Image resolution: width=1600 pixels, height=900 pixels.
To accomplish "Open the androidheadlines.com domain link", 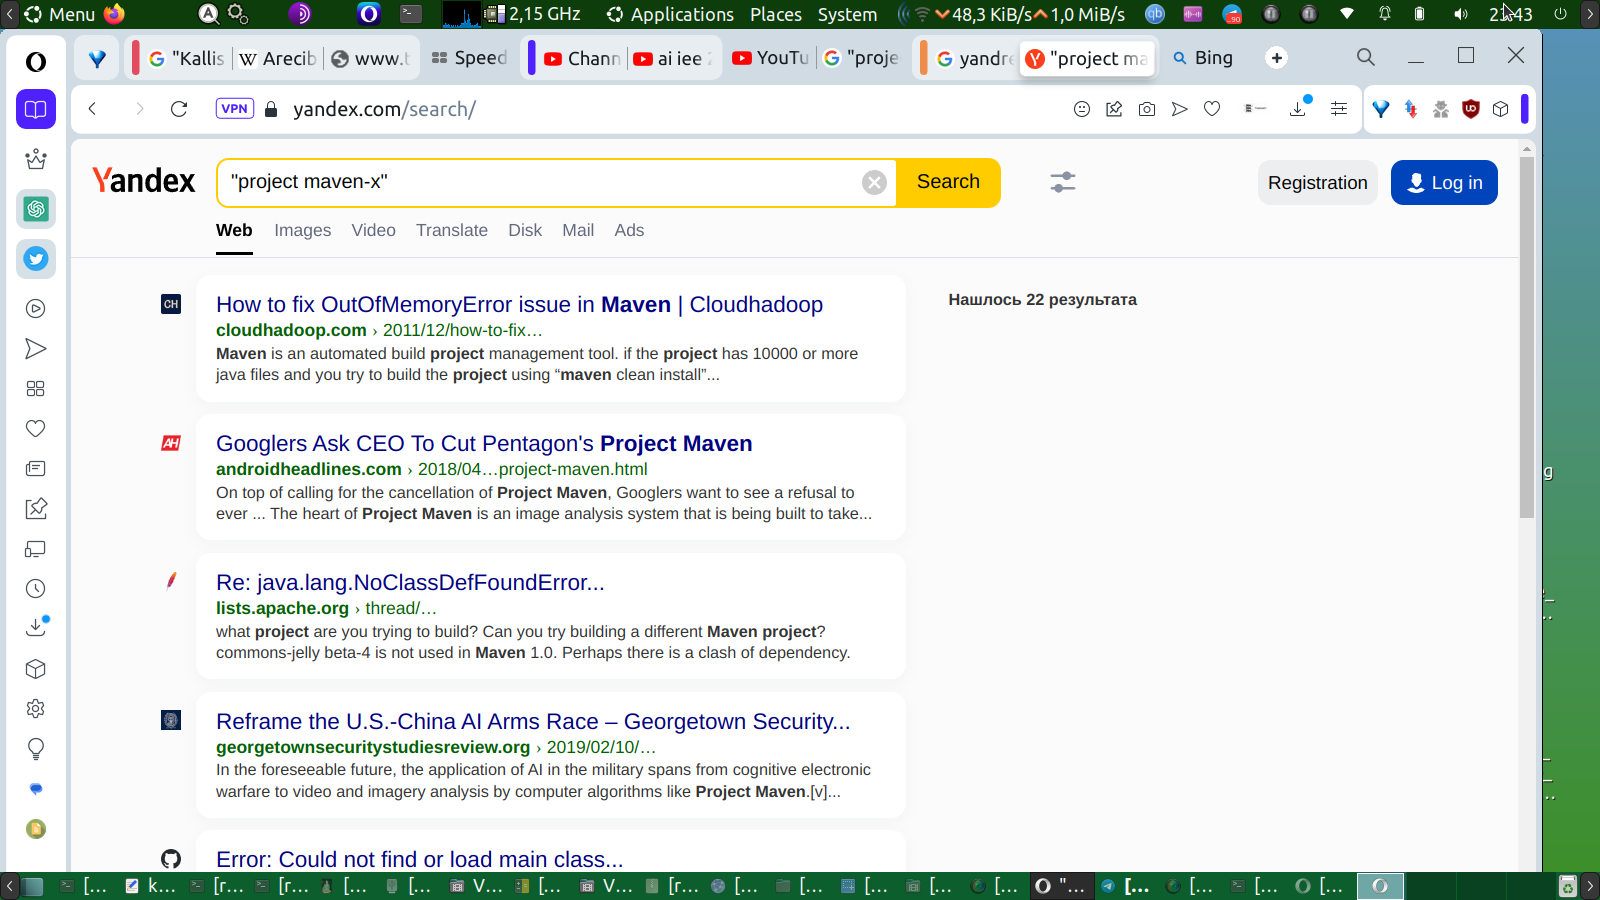I will (309, 469).
